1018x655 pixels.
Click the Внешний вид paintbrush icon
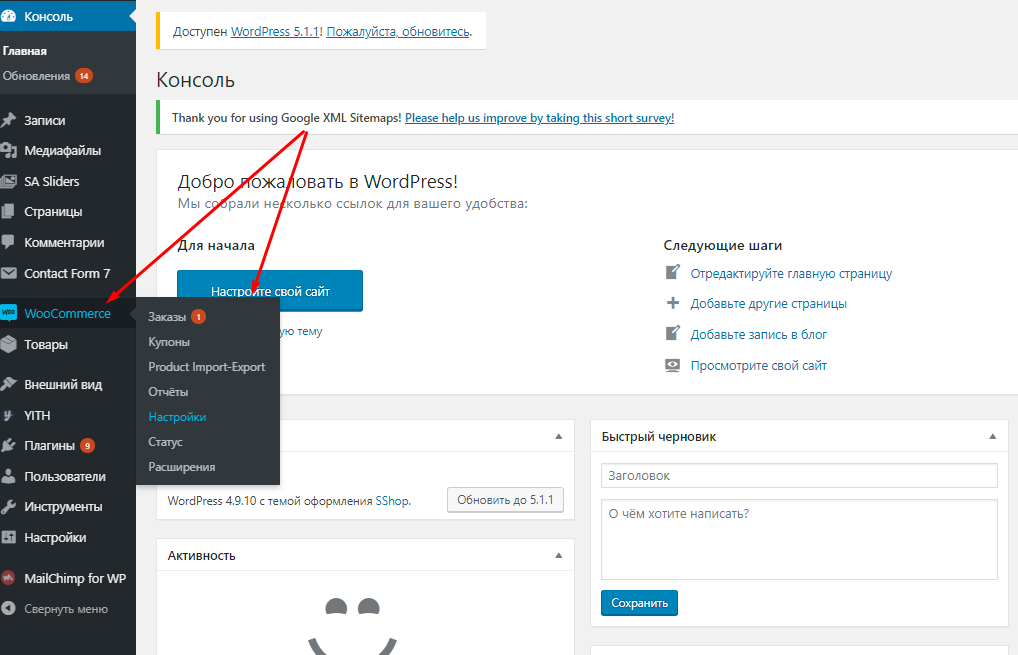tap(8, 384)
